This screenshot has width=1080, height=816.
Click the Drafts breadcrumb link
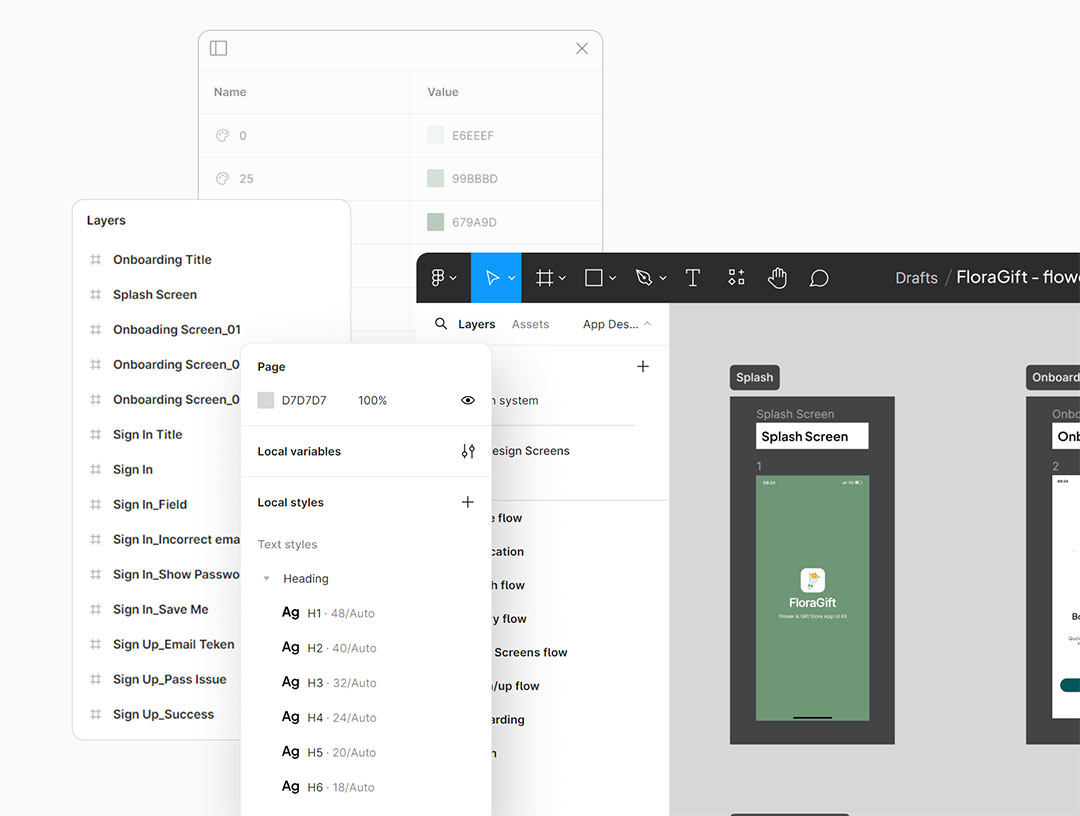(x=916, y=278)
